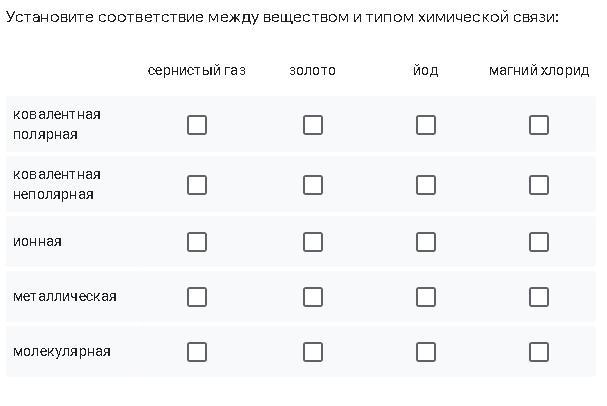Screen dimensions: 607x406
Task: Check ковалентная полярная for йод
Action: (x=426, y=125)
